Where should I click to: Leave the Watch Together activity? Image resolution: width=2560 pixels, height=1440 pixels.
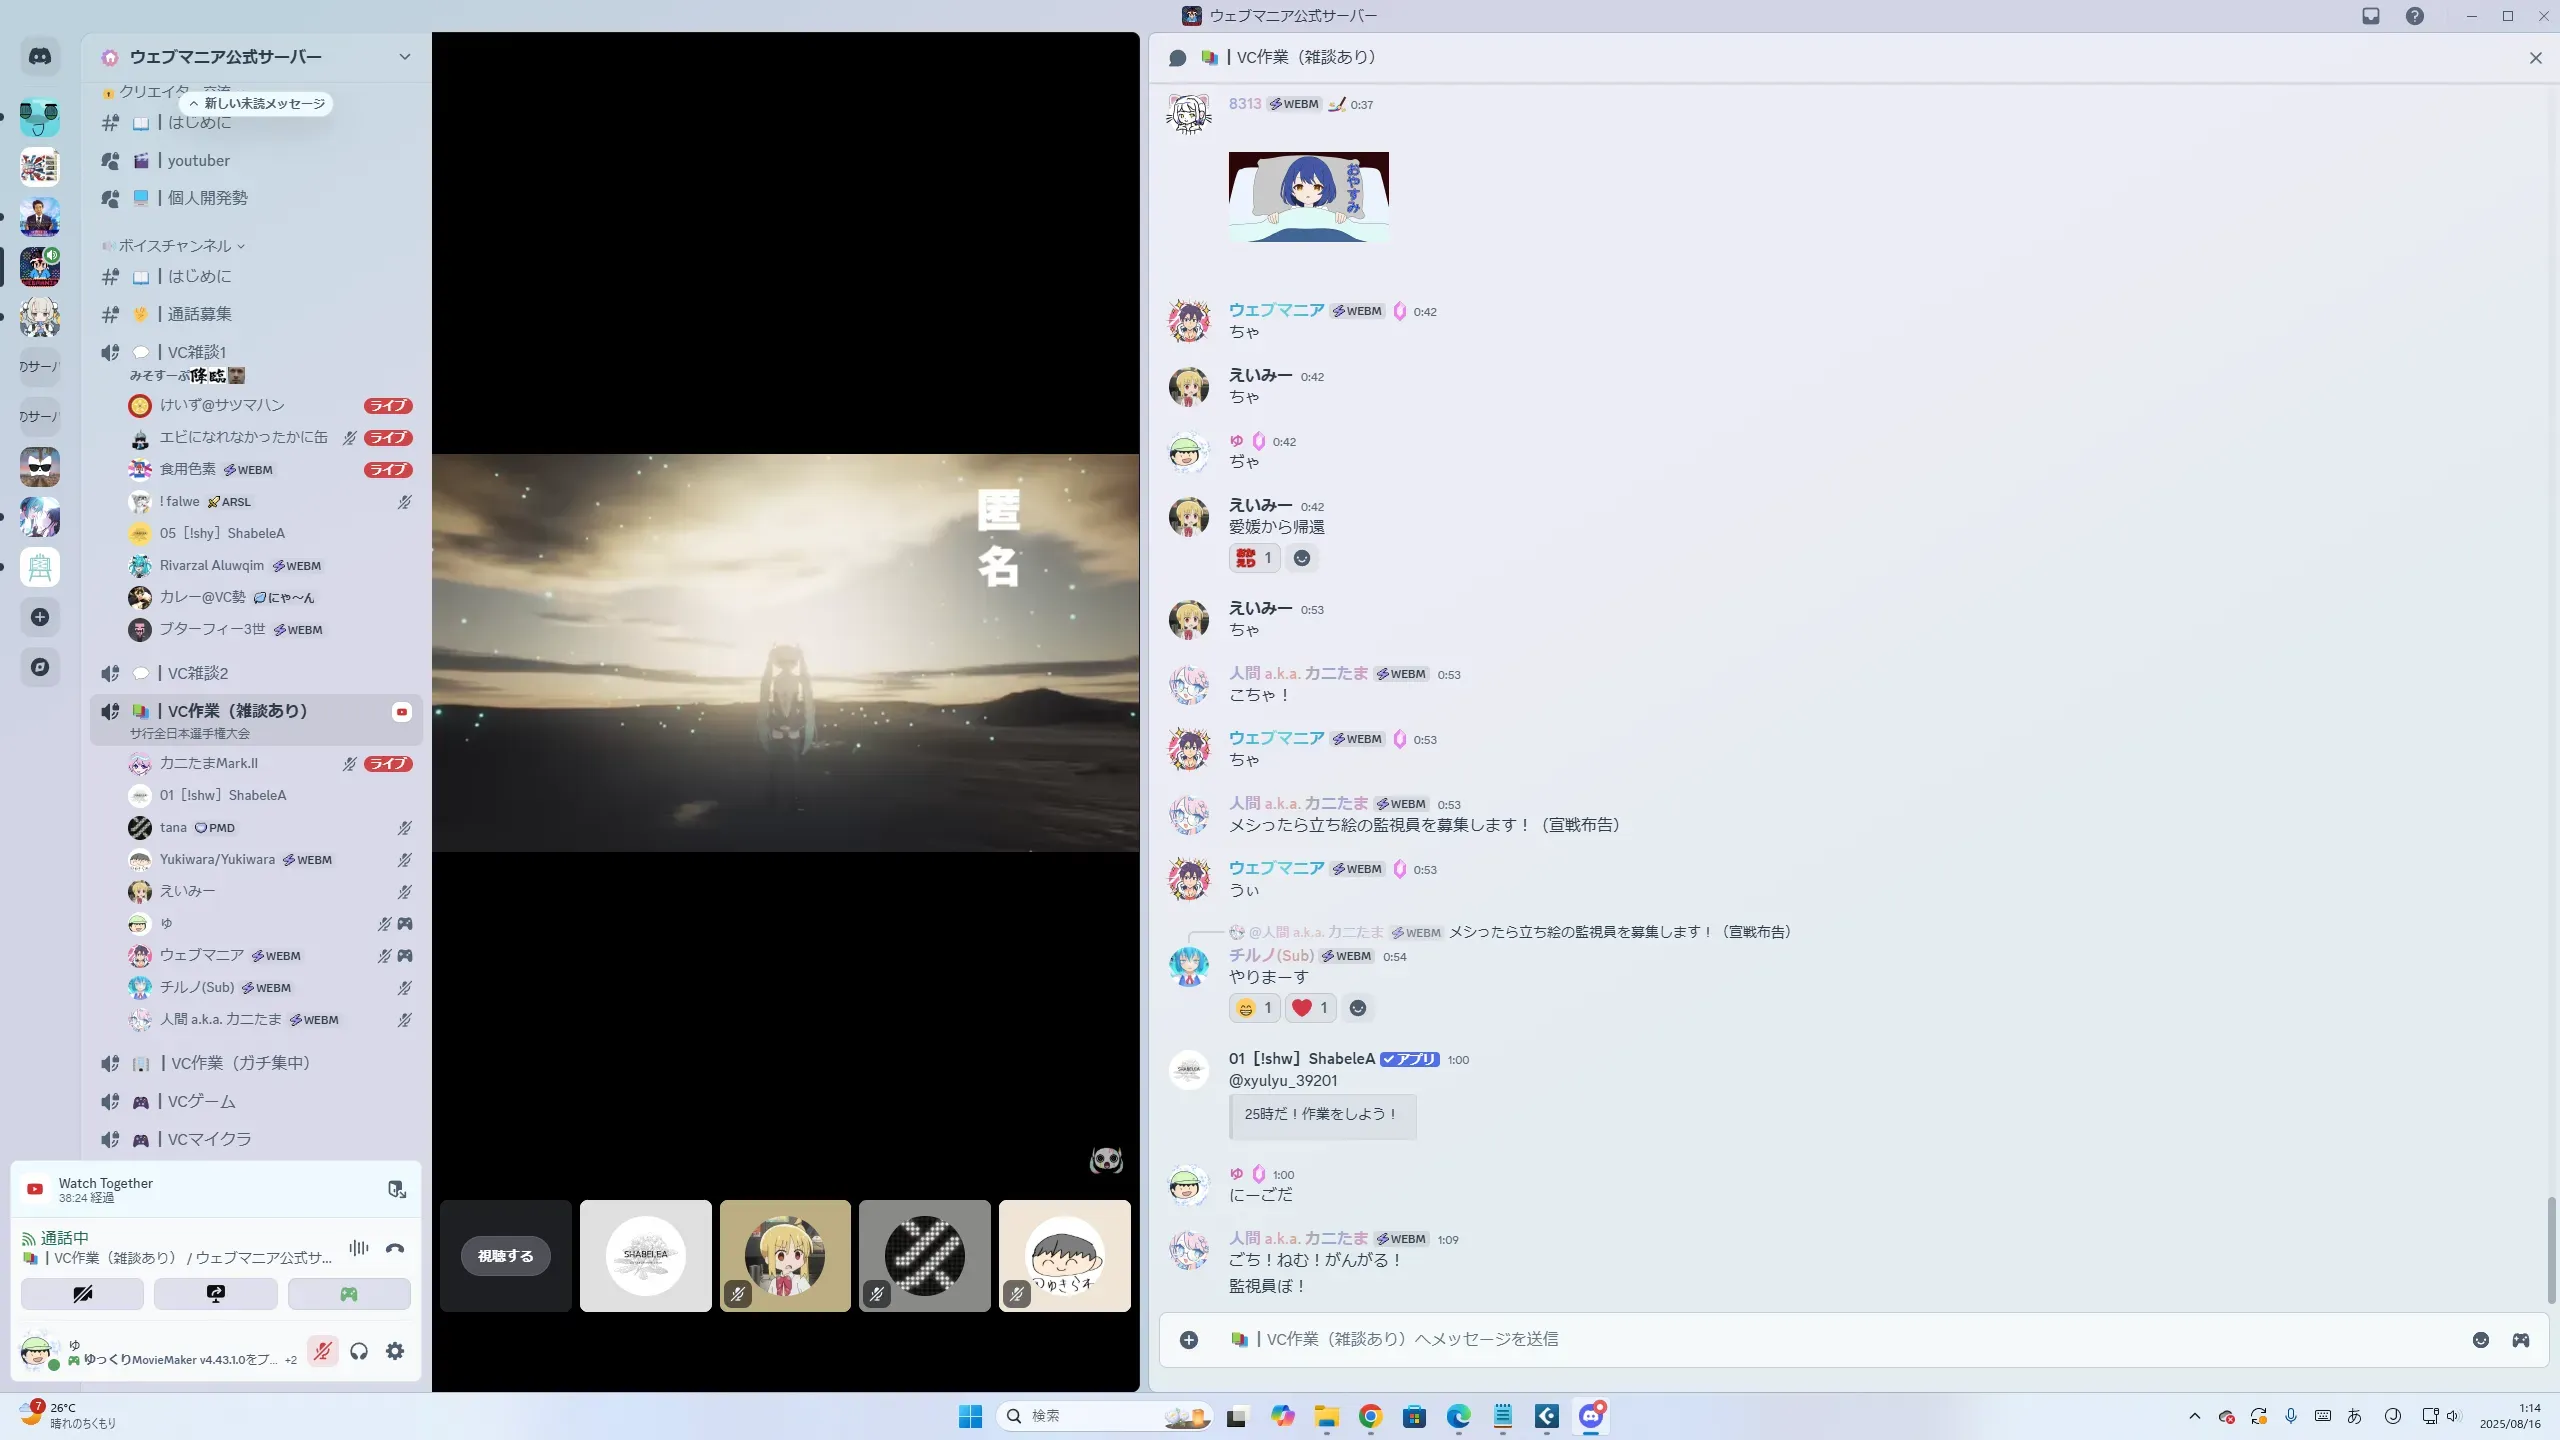(397, 1189)
